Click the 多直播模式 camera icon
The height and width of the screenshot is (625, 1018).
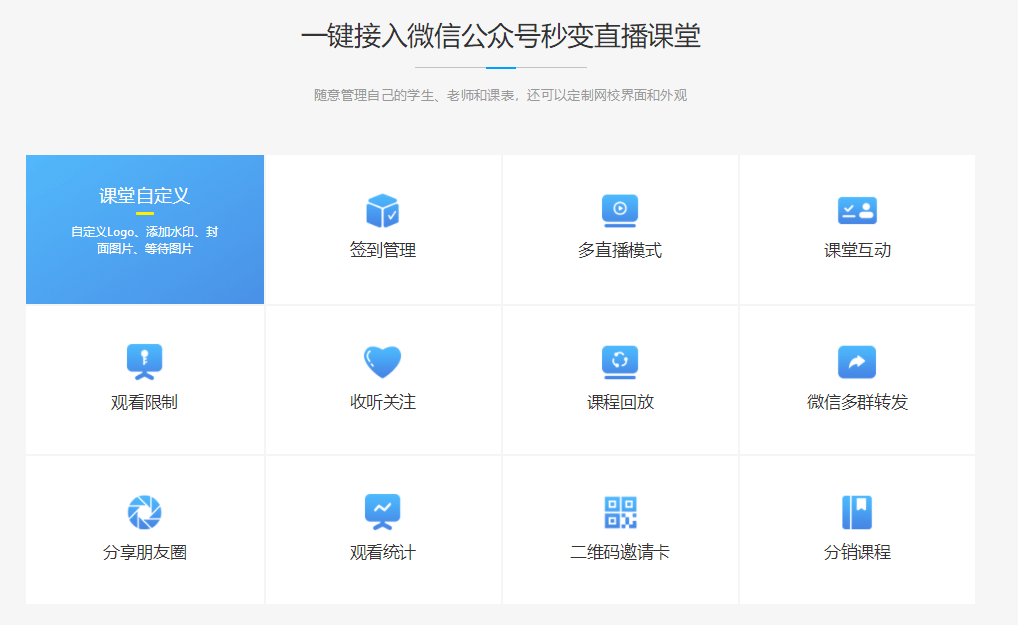tap(620, 211)
